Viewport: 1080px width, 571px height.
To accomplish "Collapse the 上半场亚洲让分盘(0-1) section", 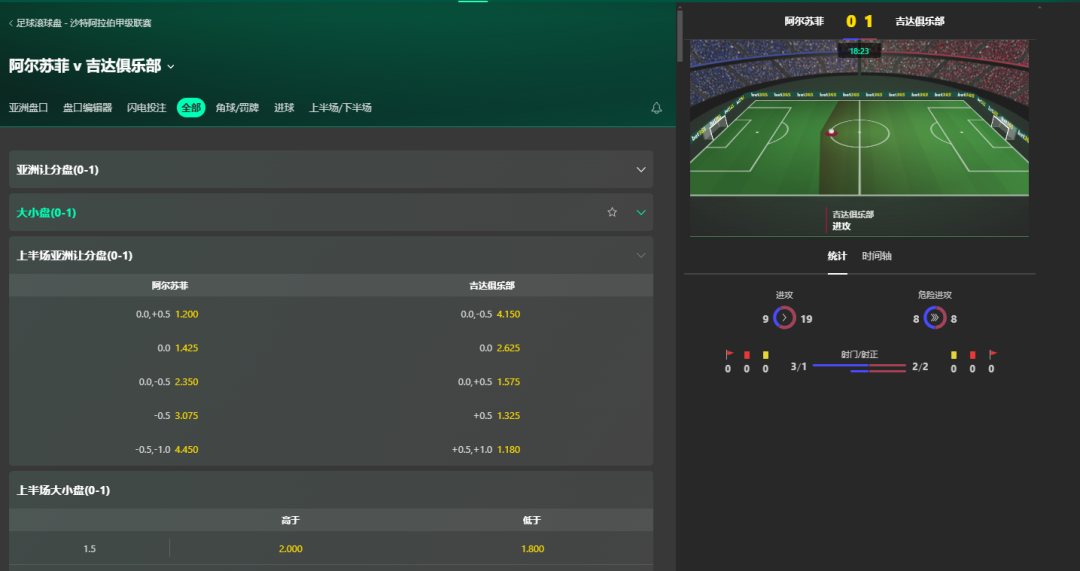I will coord(641,256).
